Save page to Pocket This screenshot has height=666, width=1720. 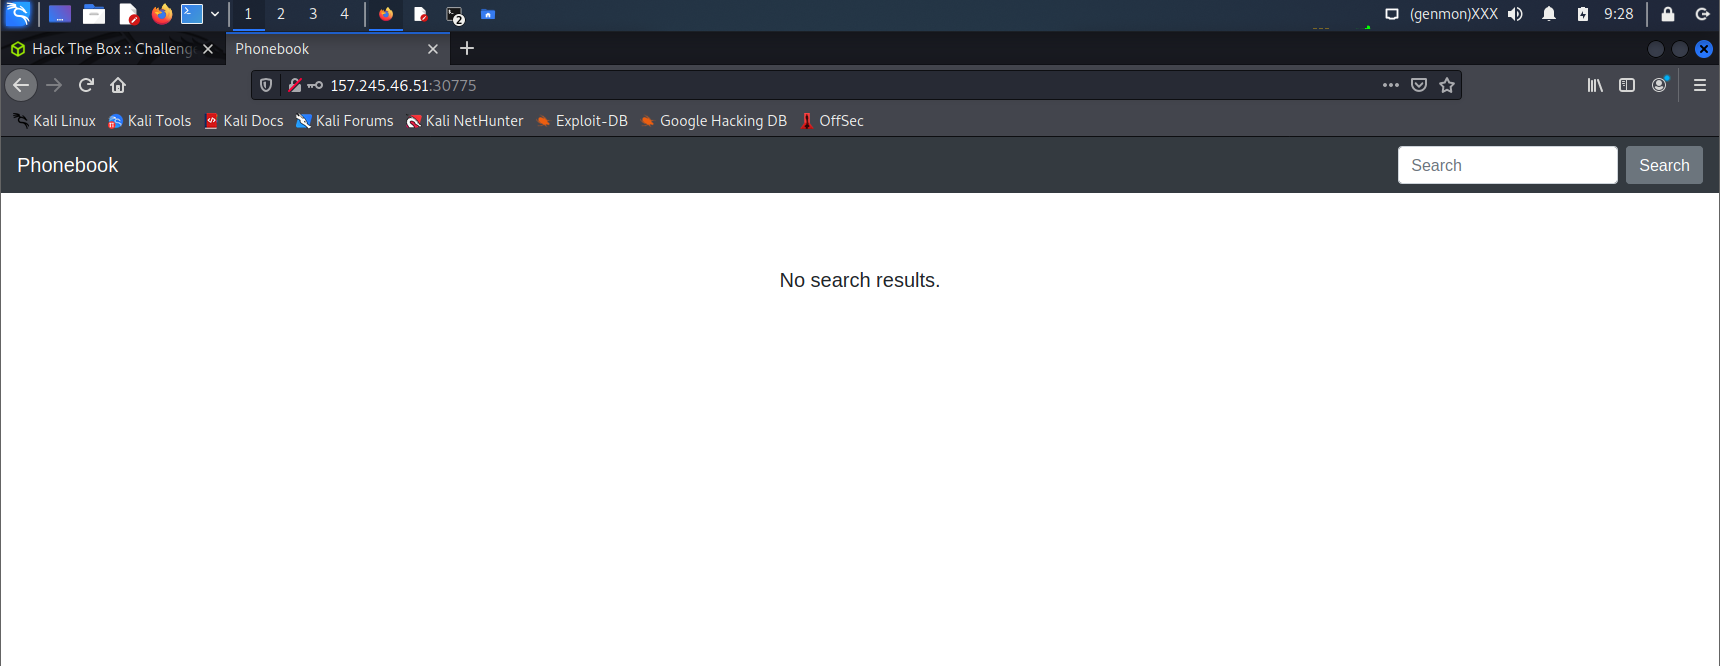point(1419,85)
